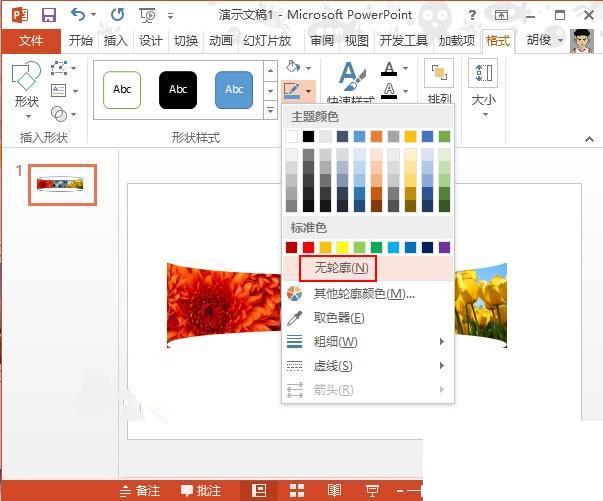Image resolution: width=603 pixels, height=501 pixels.
Task: Pick the yellow standard color swatch
Action: (342, 247)
